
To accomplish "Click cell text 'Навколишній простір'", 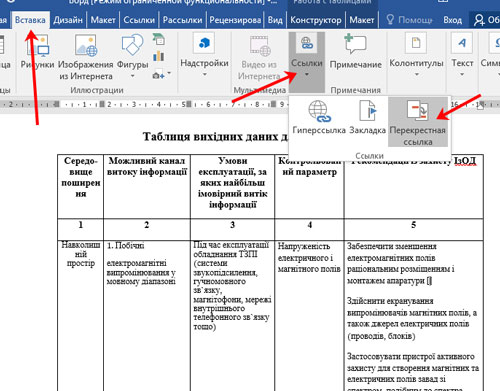I will pos(81,254).
